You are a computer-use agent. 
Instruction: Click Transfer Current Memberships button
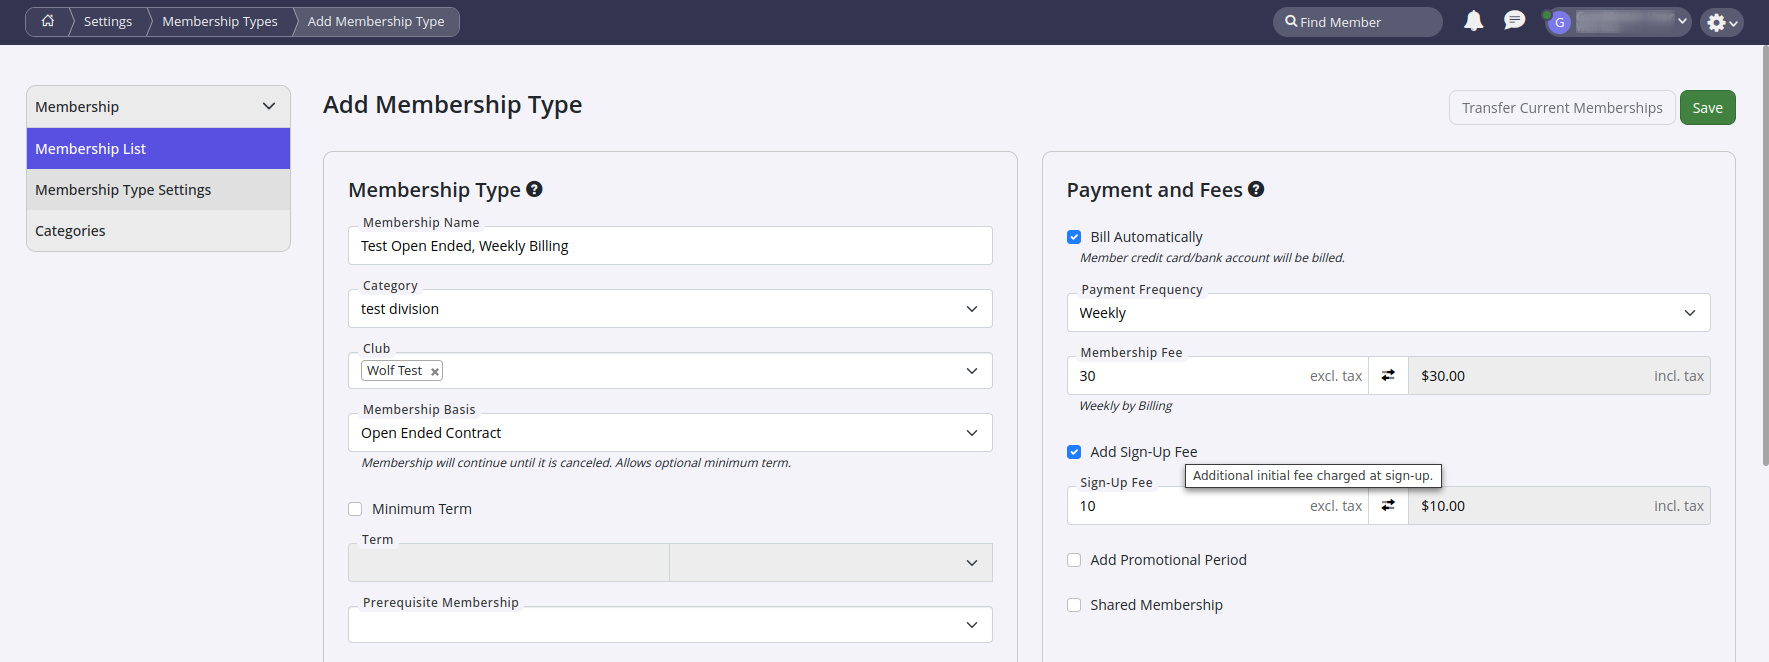(1561, 108)
